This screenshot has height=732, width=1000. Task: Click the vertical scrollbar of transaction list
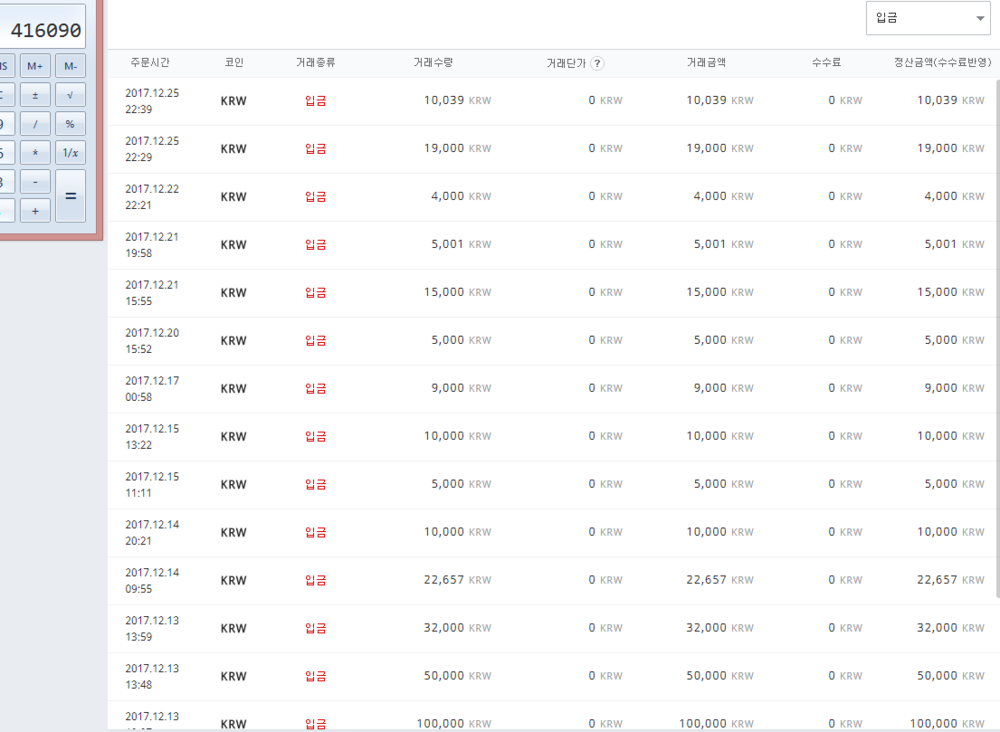click(996, 340)
